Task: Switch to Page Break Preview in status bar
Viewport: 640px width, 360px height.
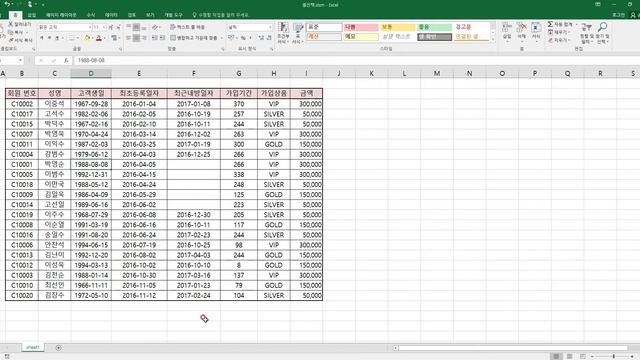Action: [582, 356]
